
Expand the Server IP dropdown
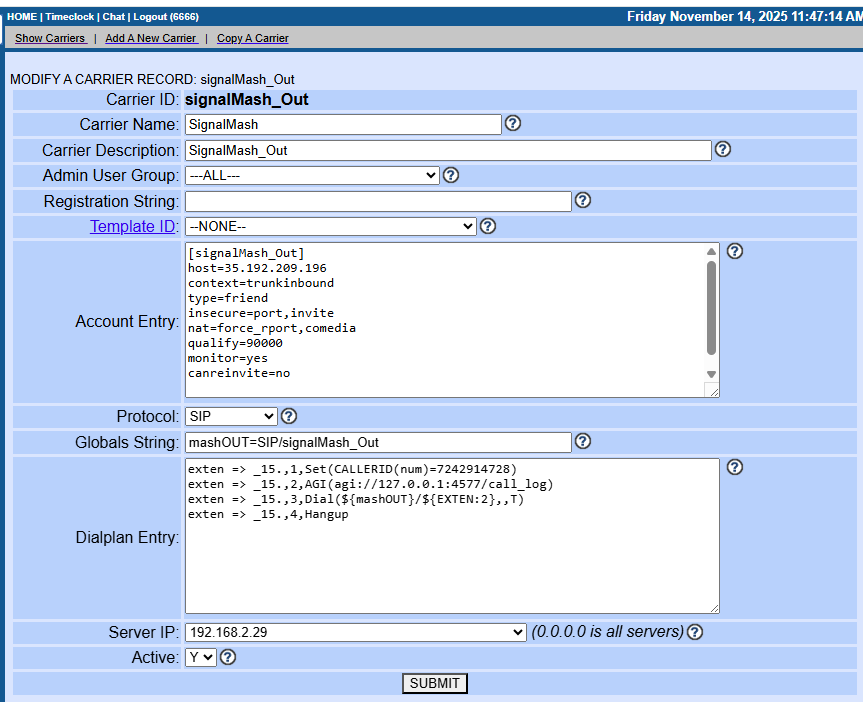355,632
